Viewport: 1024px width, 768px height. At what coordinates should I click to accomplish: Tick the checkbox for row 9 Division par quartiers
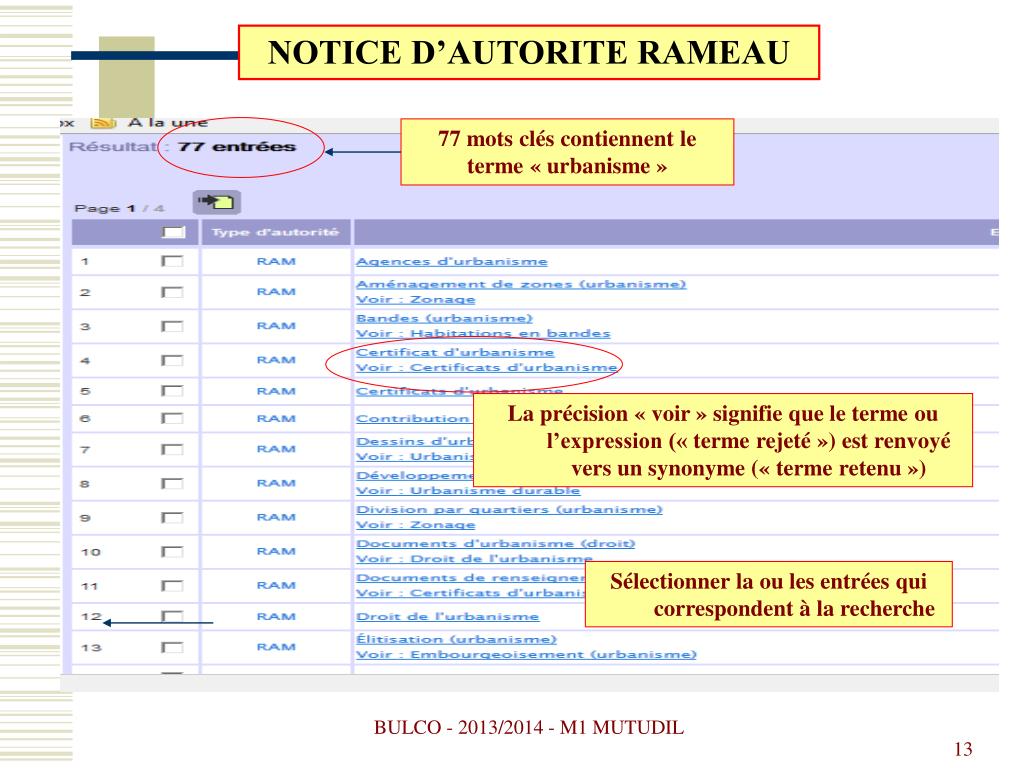click(x=172, y=518)
